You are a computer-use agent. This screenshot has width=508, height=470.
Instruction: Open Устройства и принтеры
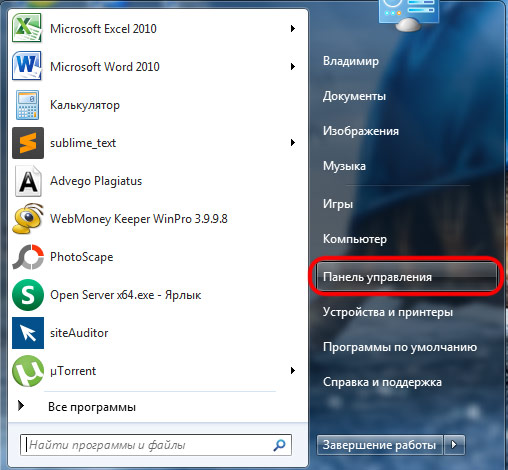(x=388, y=312)
